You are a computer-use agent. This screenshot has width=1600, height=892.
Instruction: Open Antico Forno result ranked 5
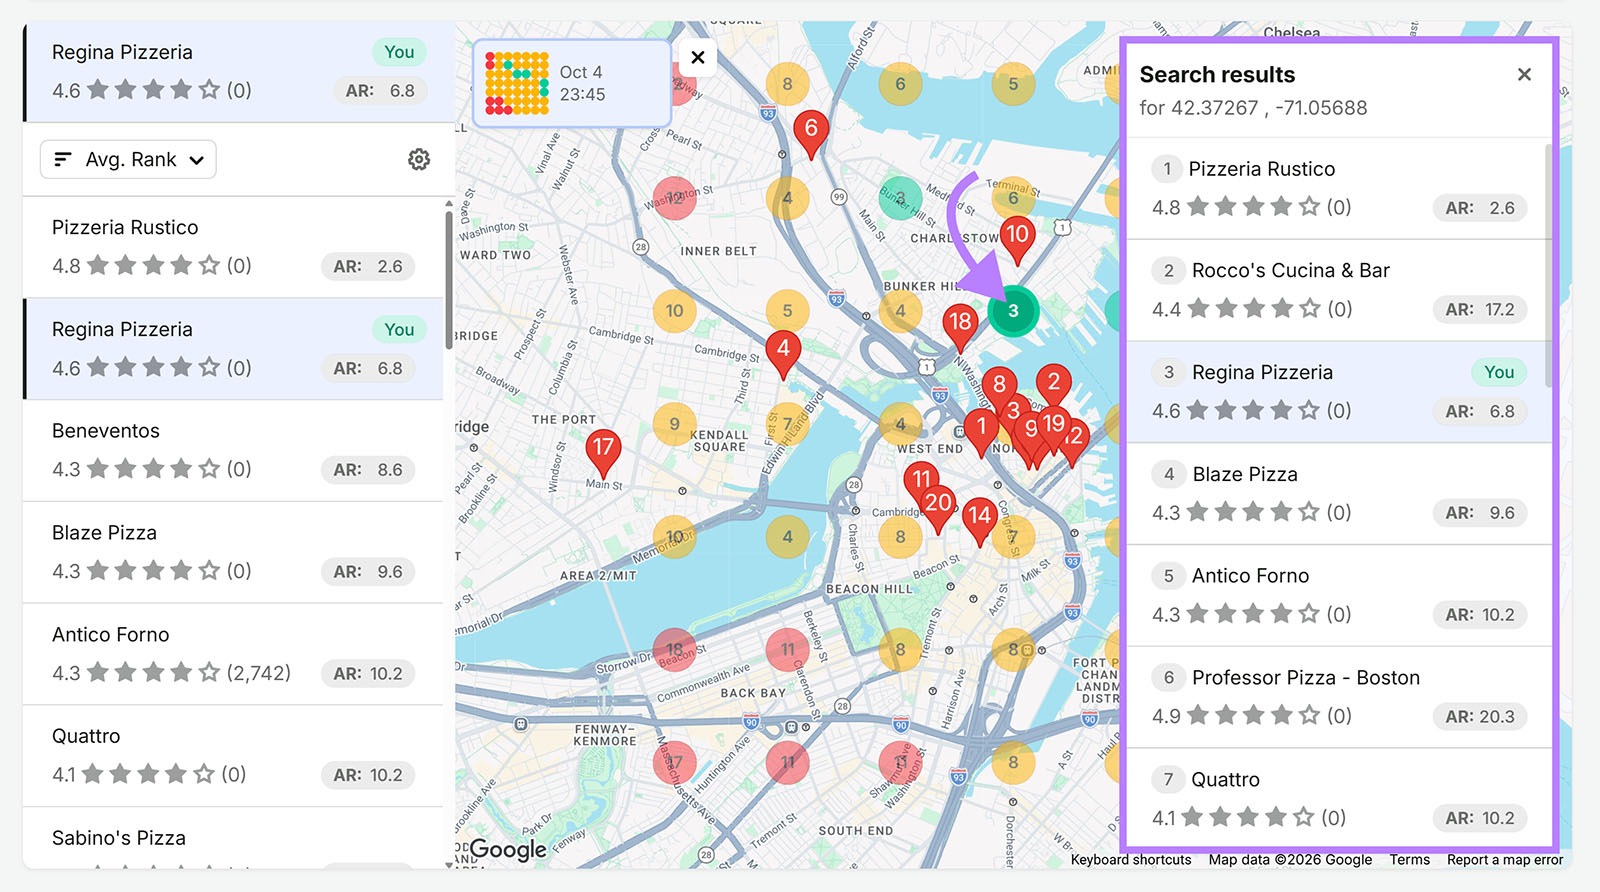[1338, 595]
